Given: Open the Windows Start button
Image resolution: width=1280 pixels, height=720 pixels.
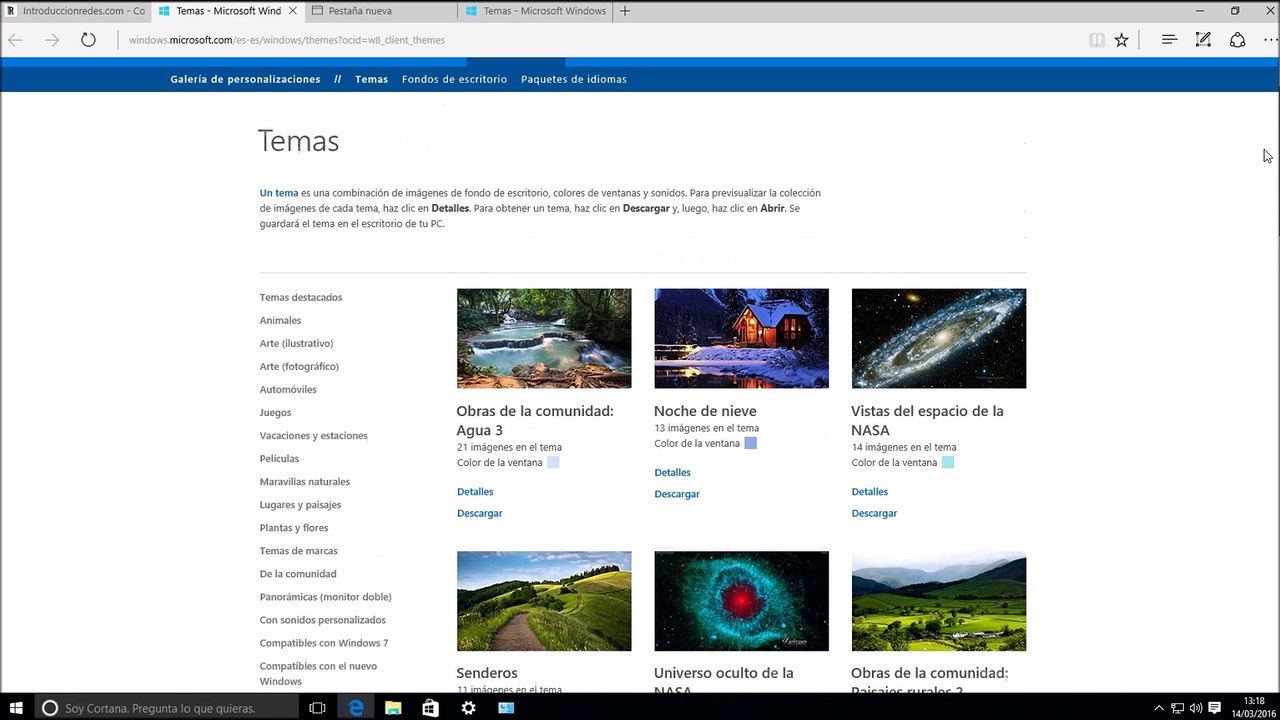Looking at the screenshot, I should coord(16,708).
